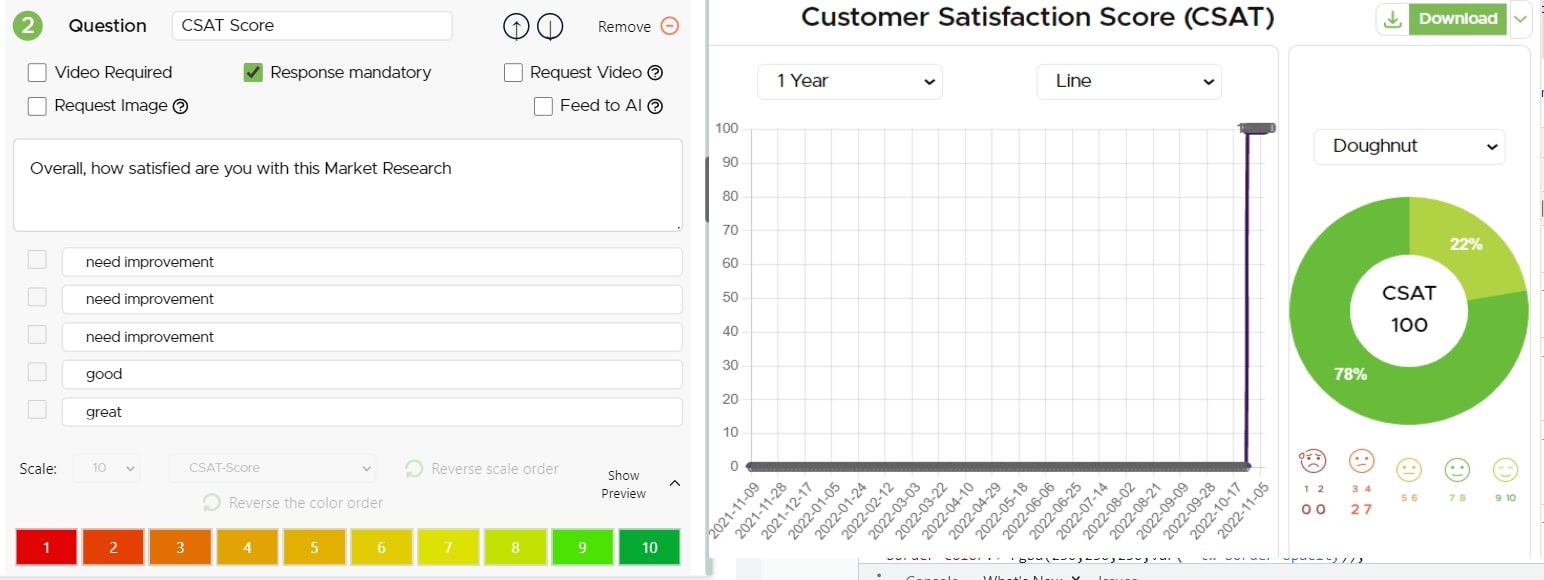This screenshot has height=580, width=1544.
Task: Click the move question down arrow icon
Action: [549, 27]
